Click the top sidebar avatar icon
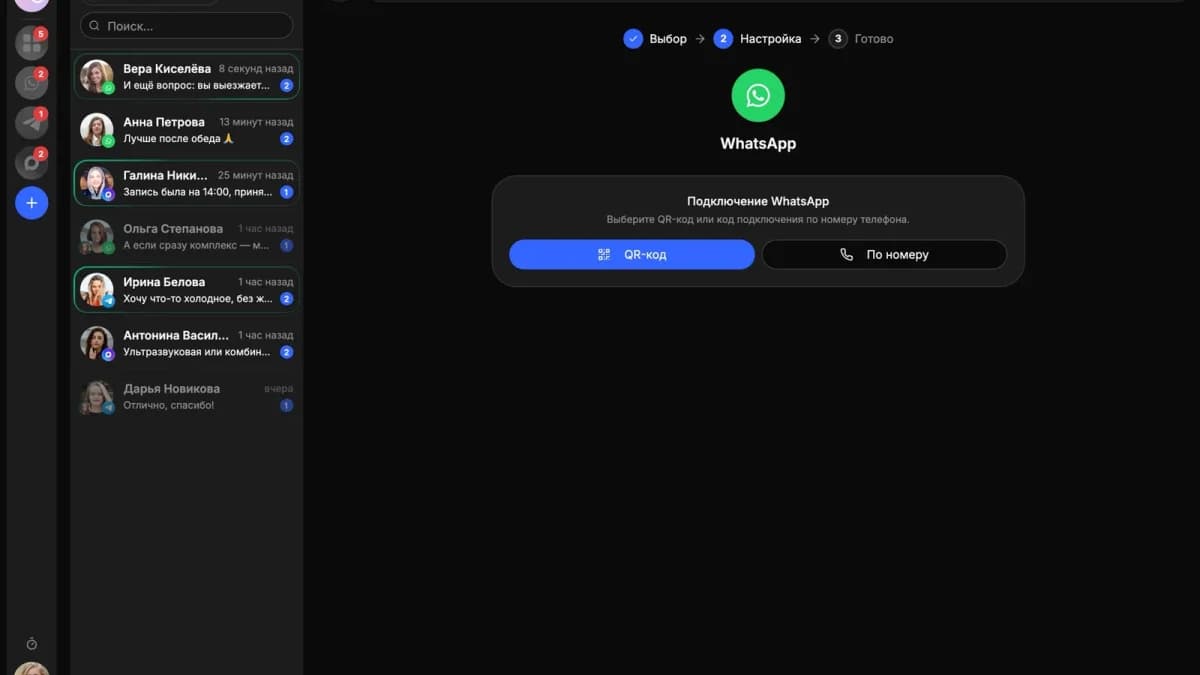The image size is (1200, 675). pos(31,4)
